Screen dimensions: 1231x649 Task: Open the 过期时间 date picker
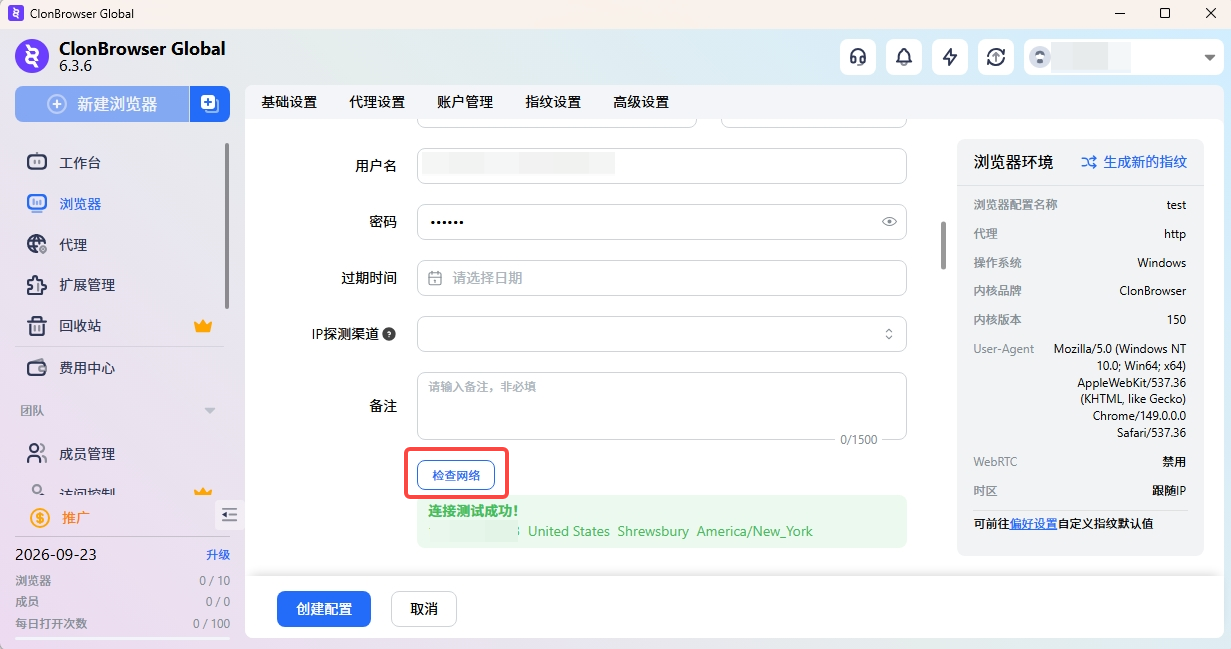pos(662,278)
